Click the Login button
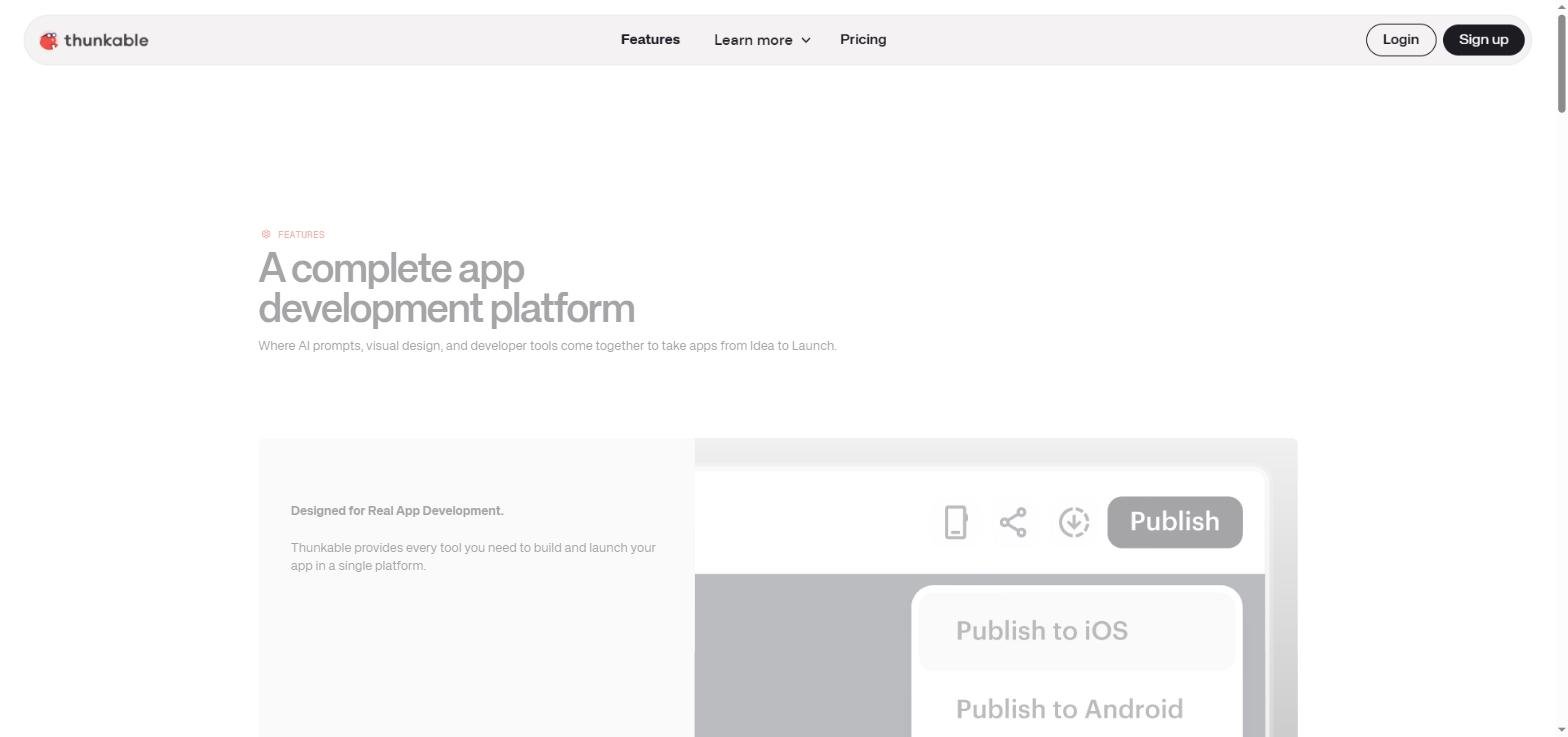1568x737 pixels. [x=1400, y=40]
